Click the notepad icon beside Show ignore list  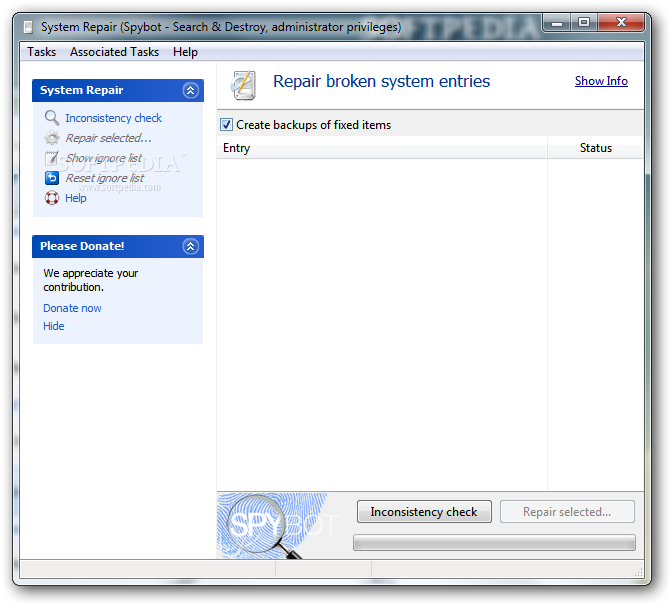click(52, 158)
